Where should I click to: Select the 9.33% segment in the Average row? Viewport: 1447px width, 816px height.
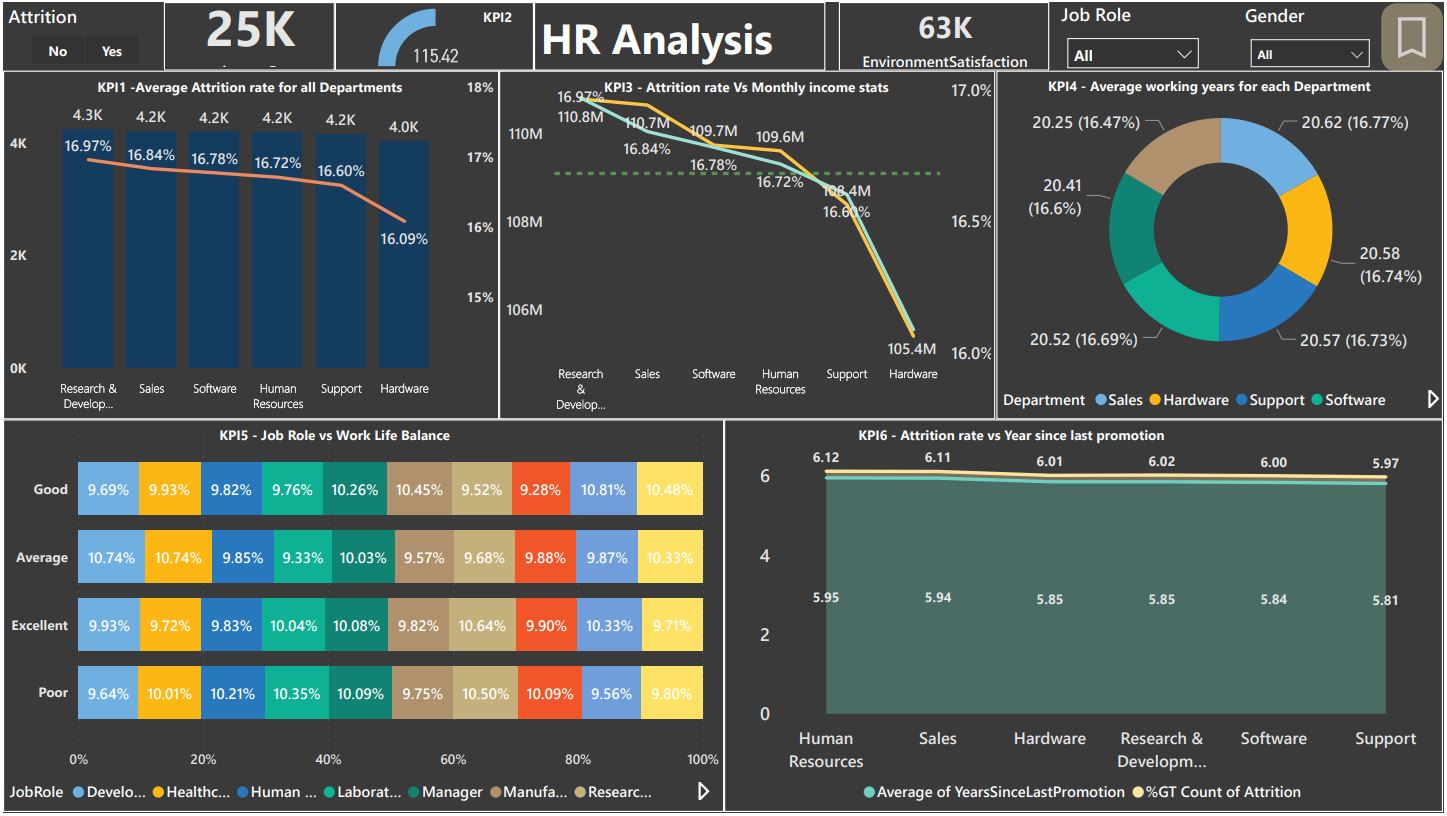coord(303,557)
